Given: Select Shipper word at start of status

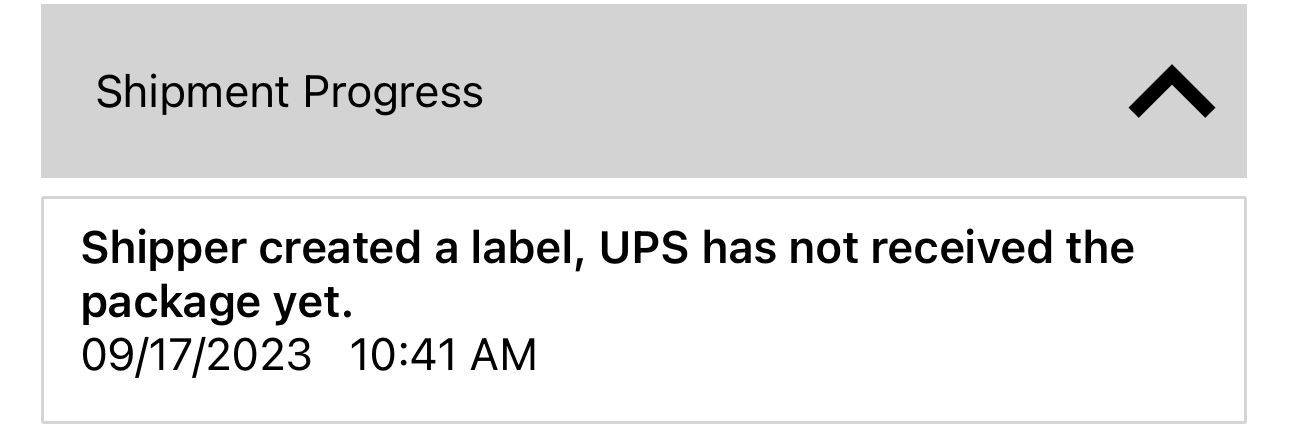Looking at the screenshot, I should coord(163,250).
